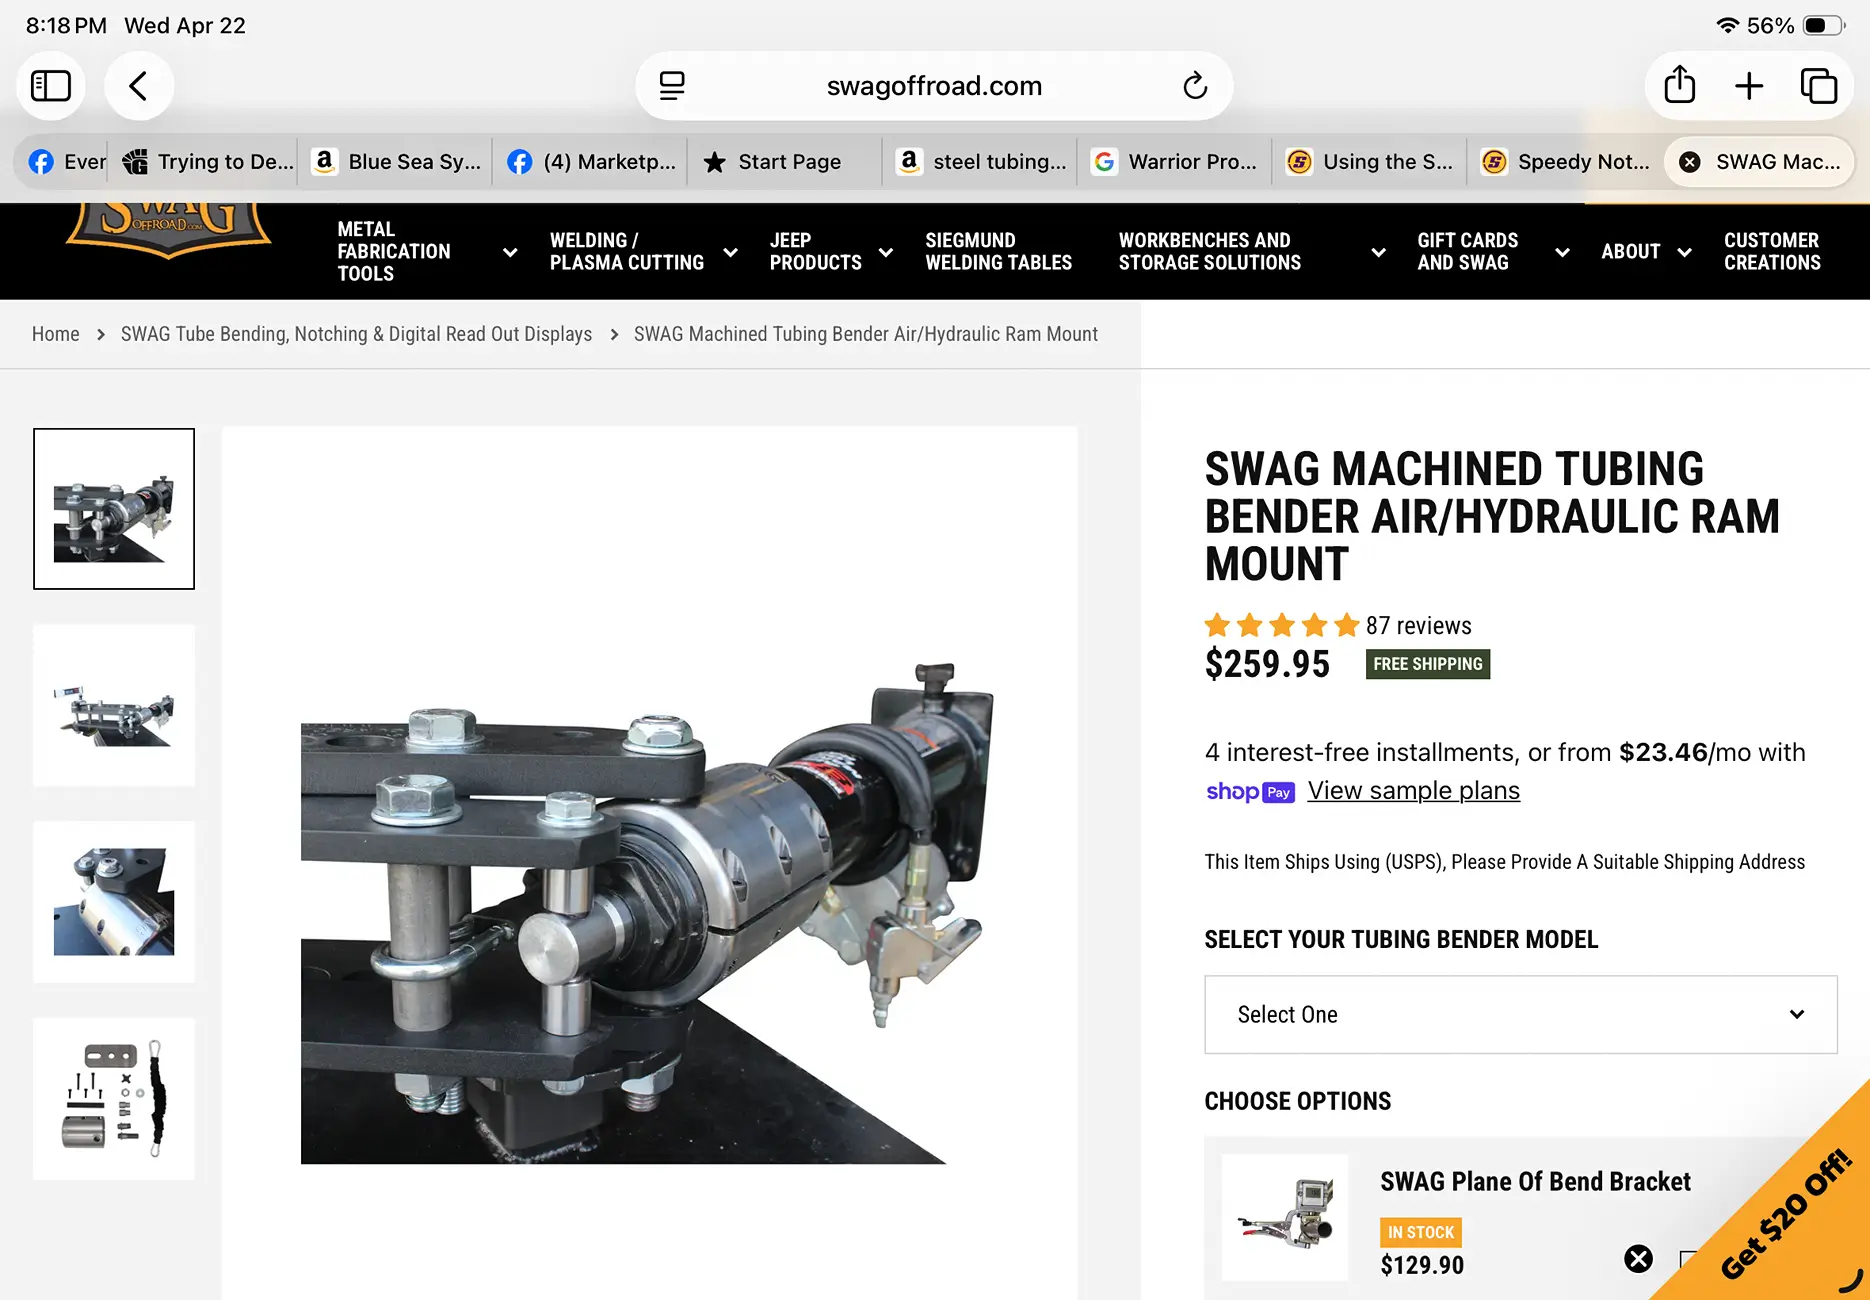Click the Shop Pay logo
This screenshot has height=1300, width=1870.
point(1250,792)
